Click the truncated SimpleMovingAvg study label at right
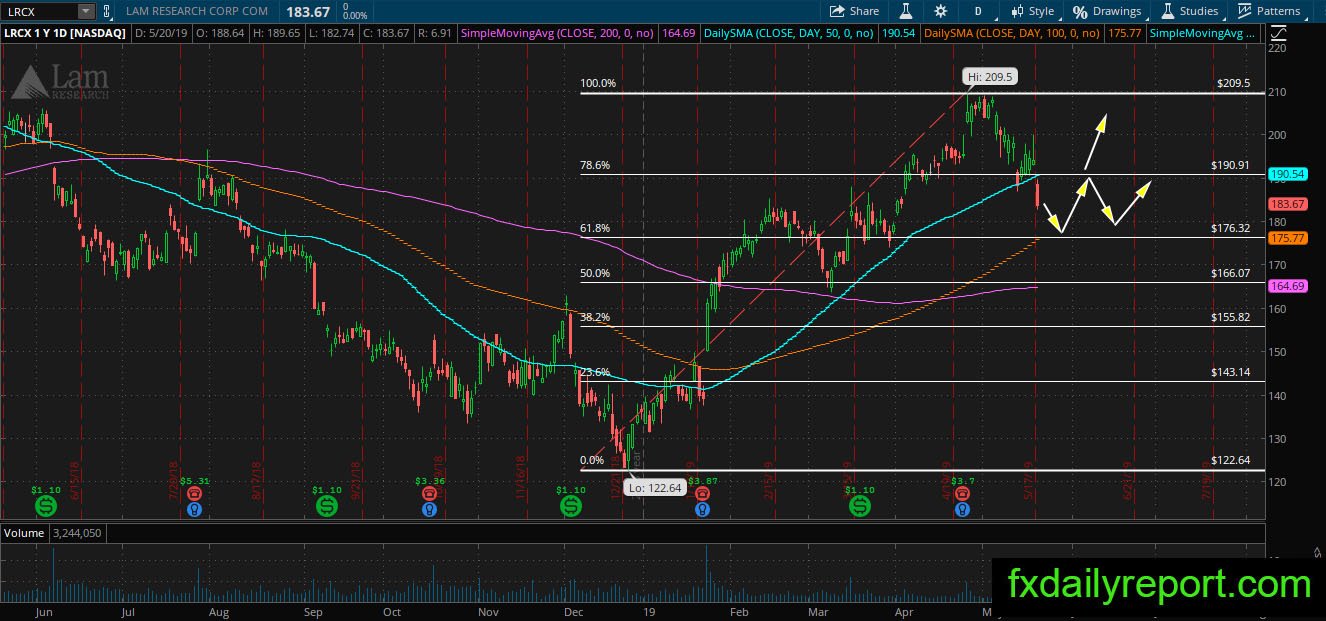This screenshot has height=621, width=1326. [x=1203, y=33]
